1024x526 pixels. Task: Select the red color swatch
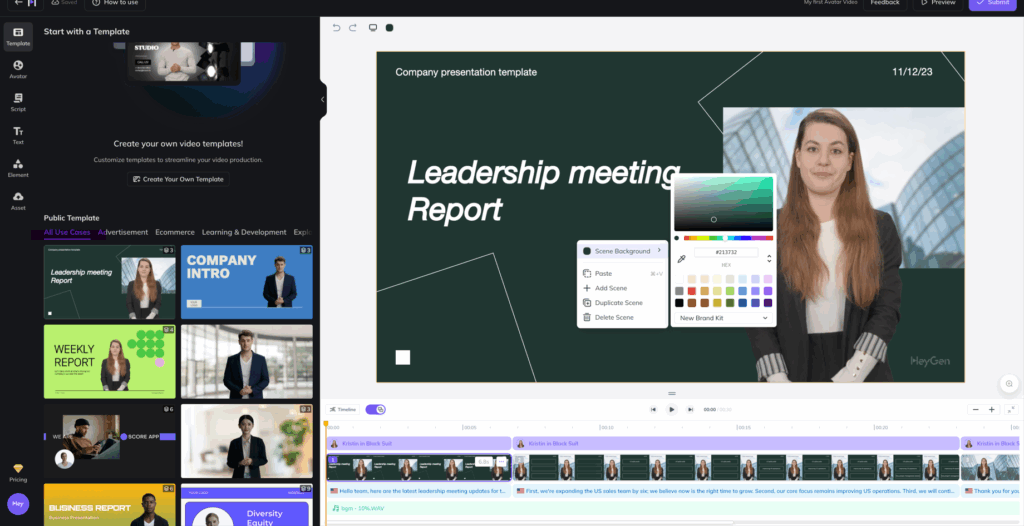point(692,291)
